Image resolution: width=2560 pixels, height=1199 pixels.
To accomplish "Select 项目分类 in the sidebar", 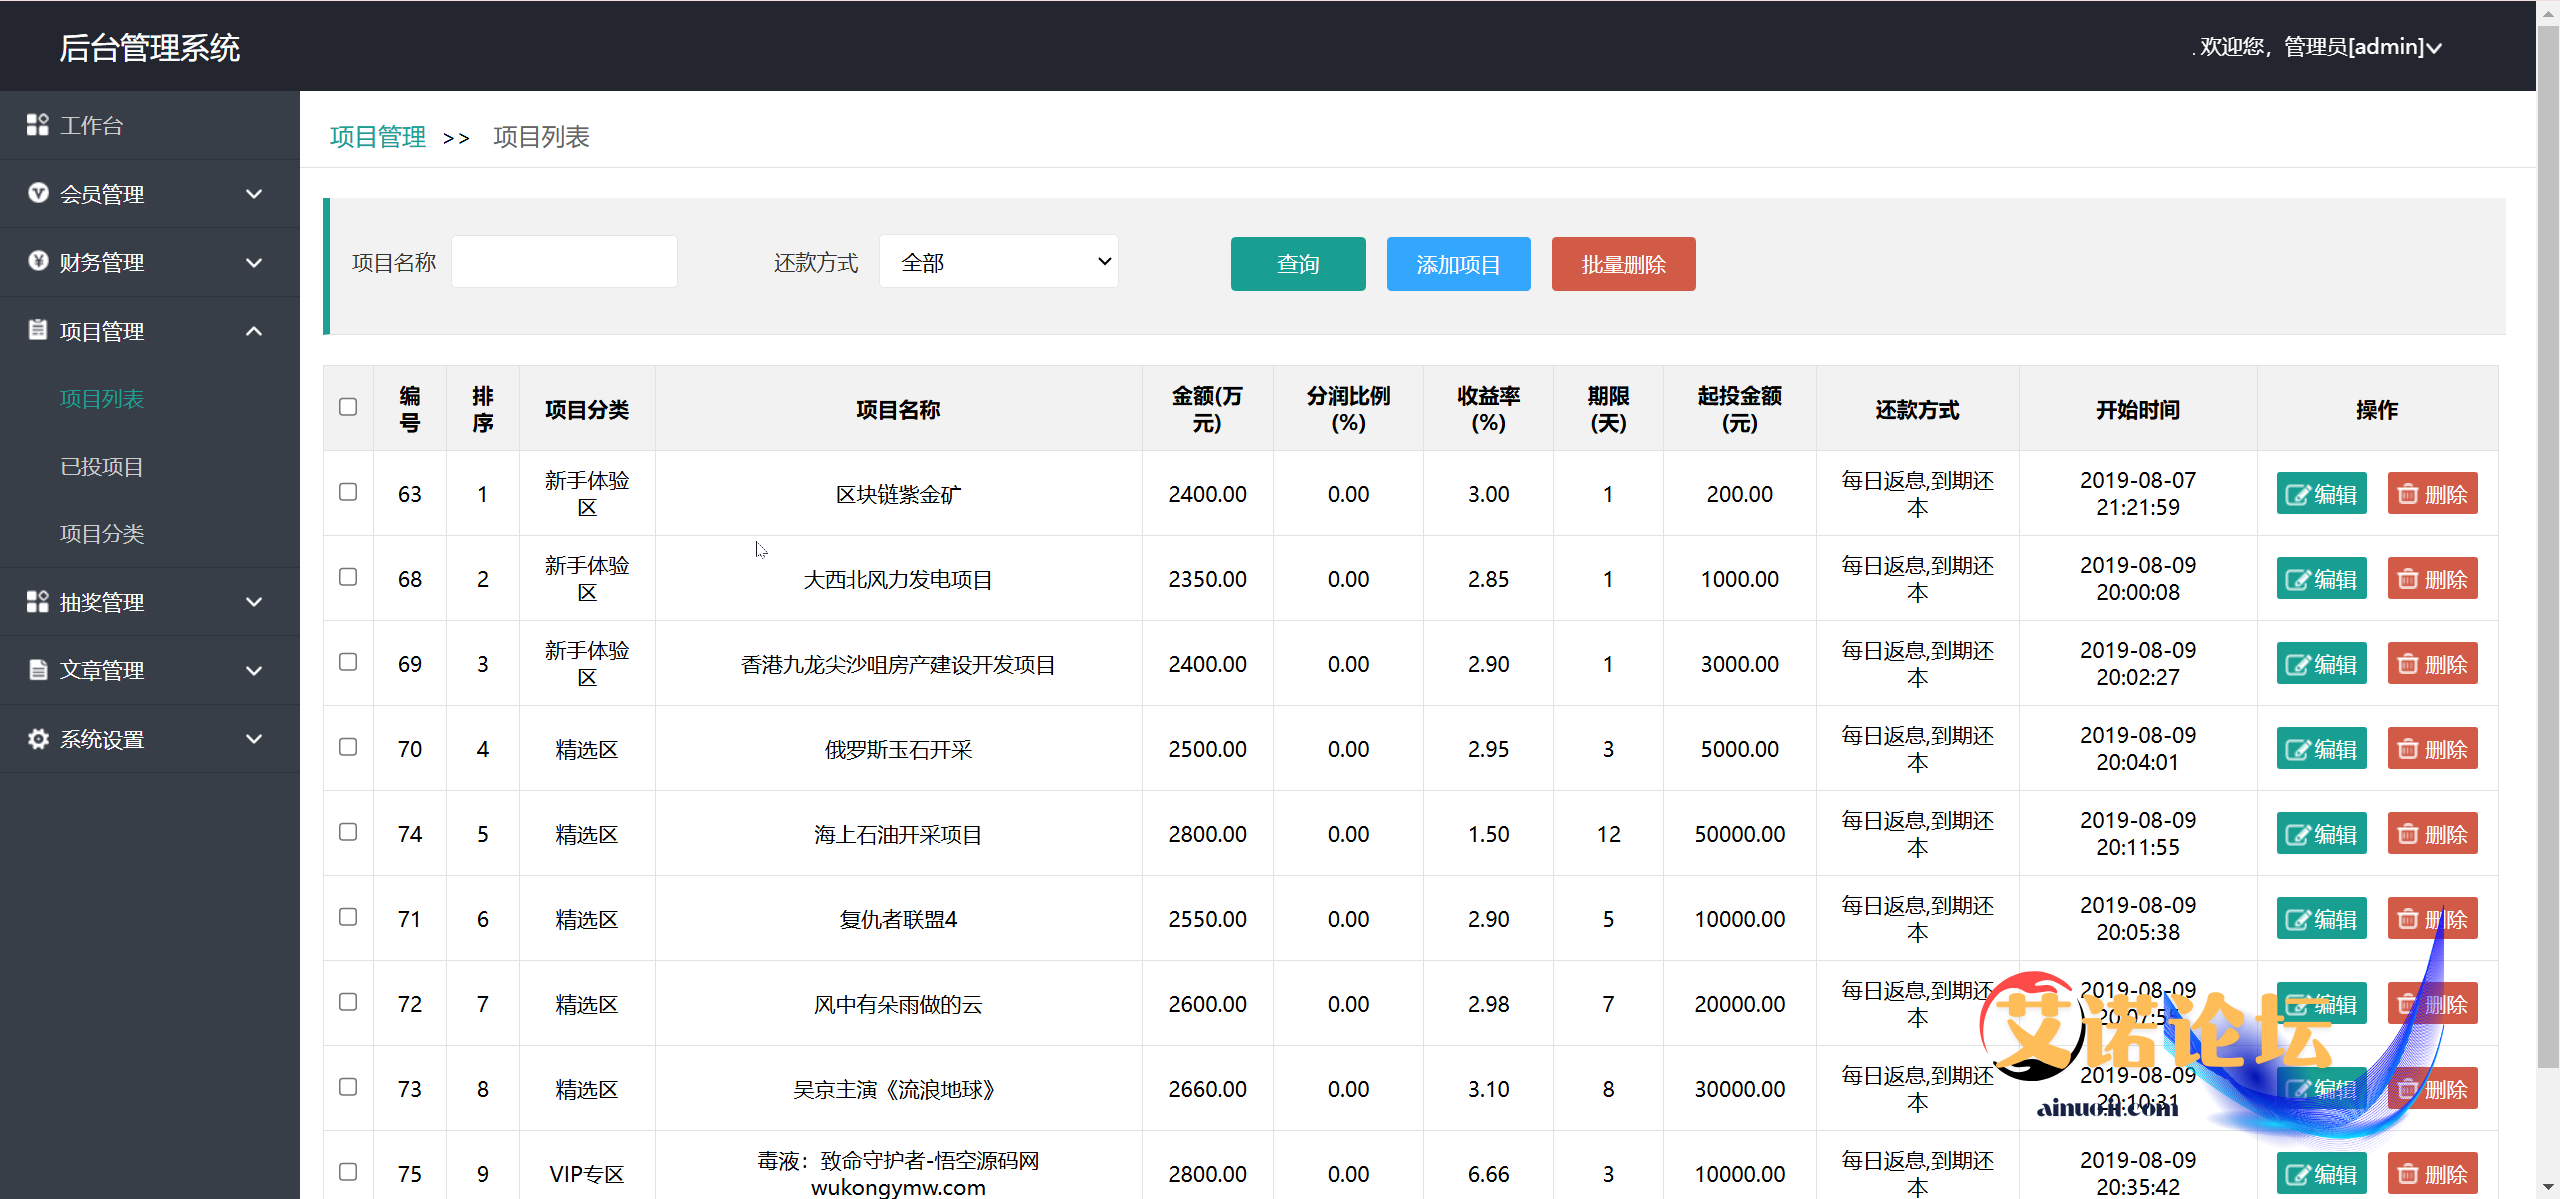I will coord(102,534).
